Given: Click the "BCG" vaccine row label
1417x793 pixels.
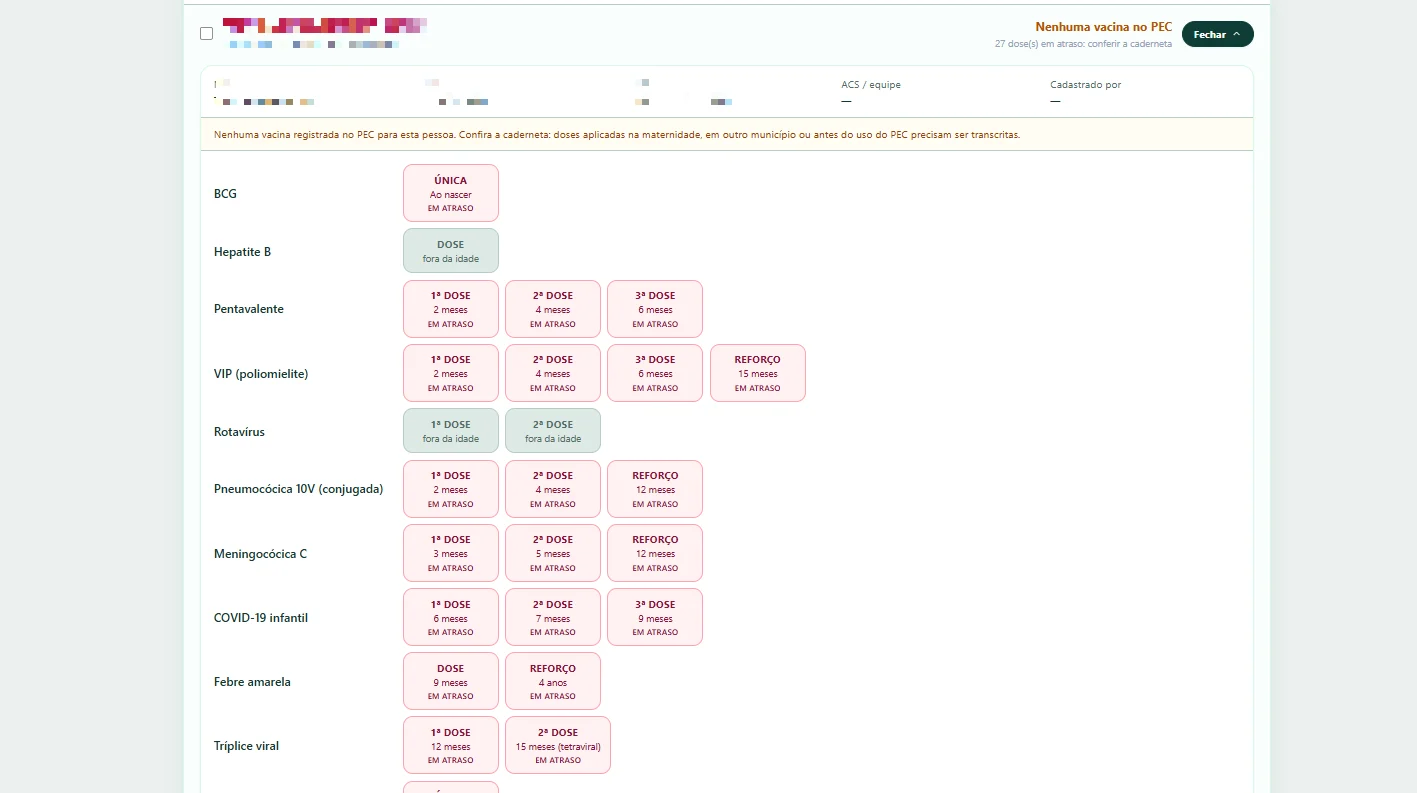Looking at the screenshot, I should pyautogui.click(x=225, y=194).
